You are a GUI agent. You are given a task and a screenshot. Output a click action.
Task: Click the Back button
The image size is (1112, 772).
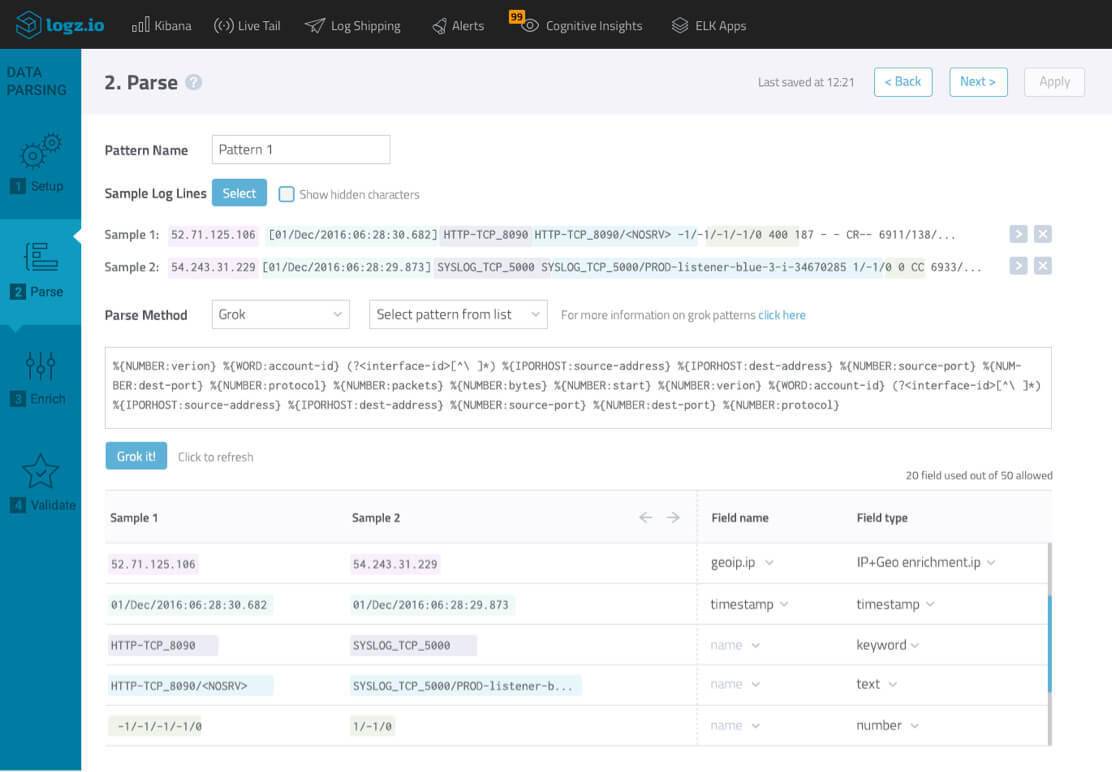point(903,82)
